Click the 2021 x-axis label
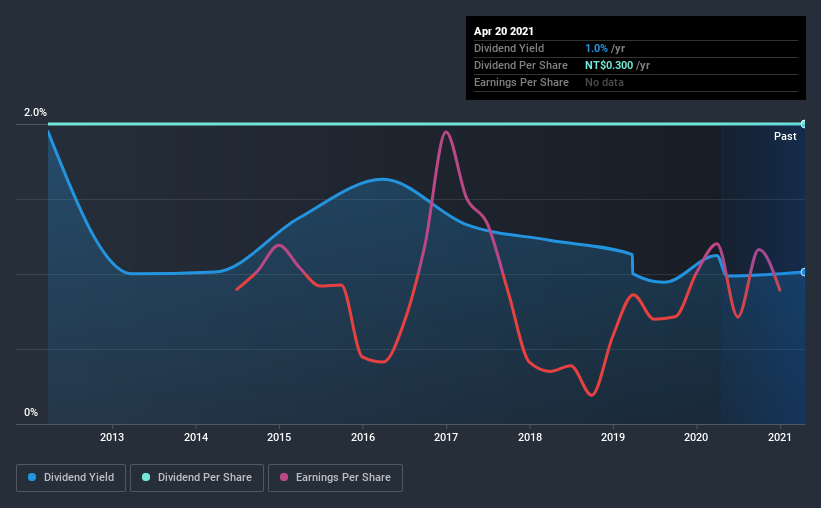Image resolution: width=821 pixels, height=508 pixels. click(780, 437)
